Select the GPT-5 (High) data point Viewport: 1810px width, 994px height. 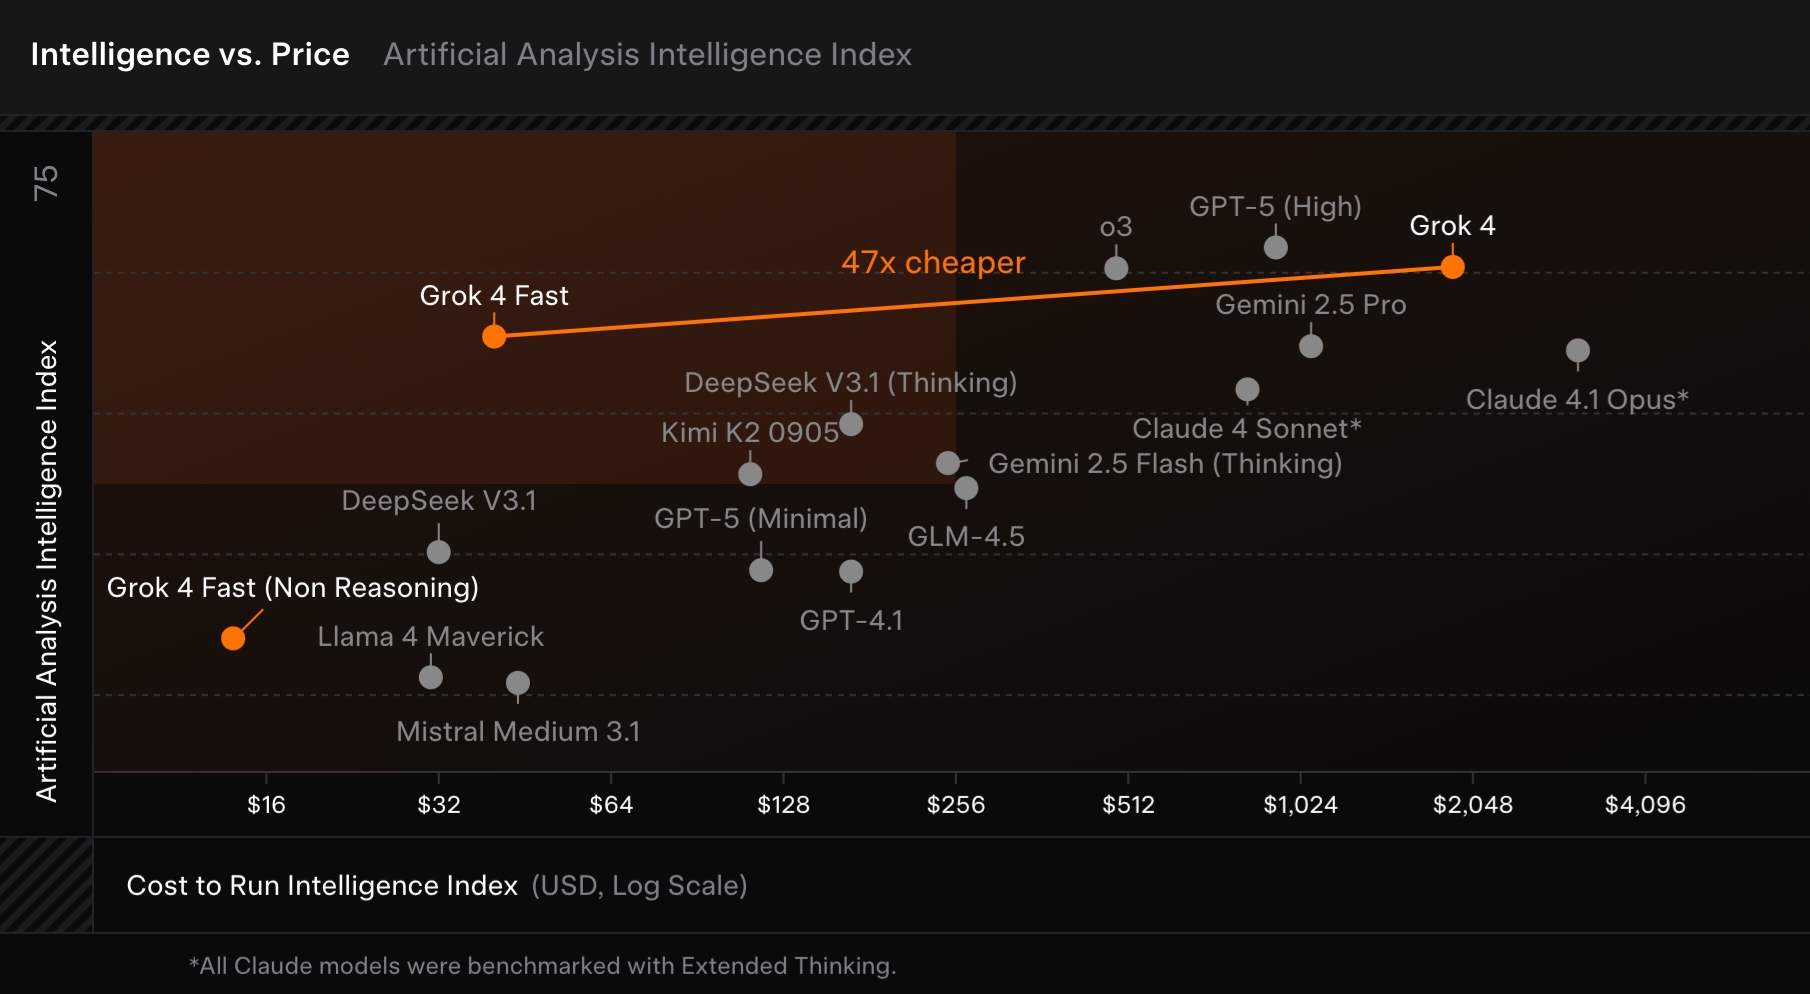[x=1275, y=247]
